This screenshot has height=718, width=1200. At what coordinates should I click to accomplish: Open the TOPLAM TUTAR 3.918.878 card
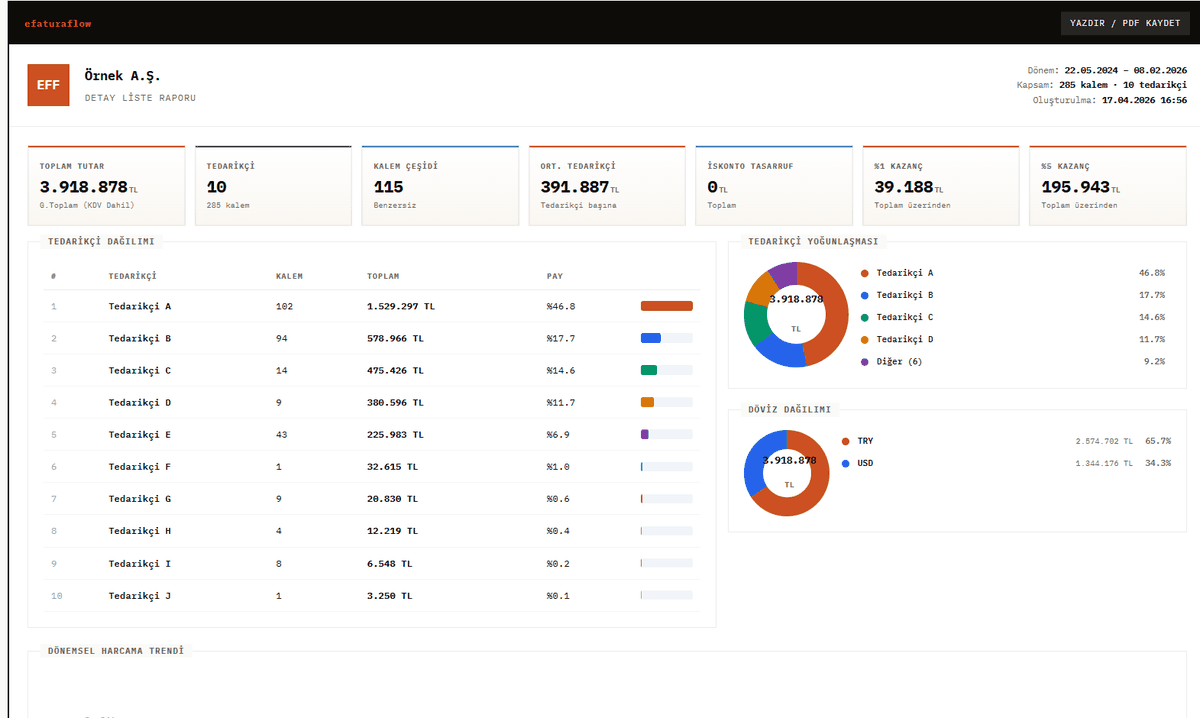pyautogui.click(x=106, y=186)
